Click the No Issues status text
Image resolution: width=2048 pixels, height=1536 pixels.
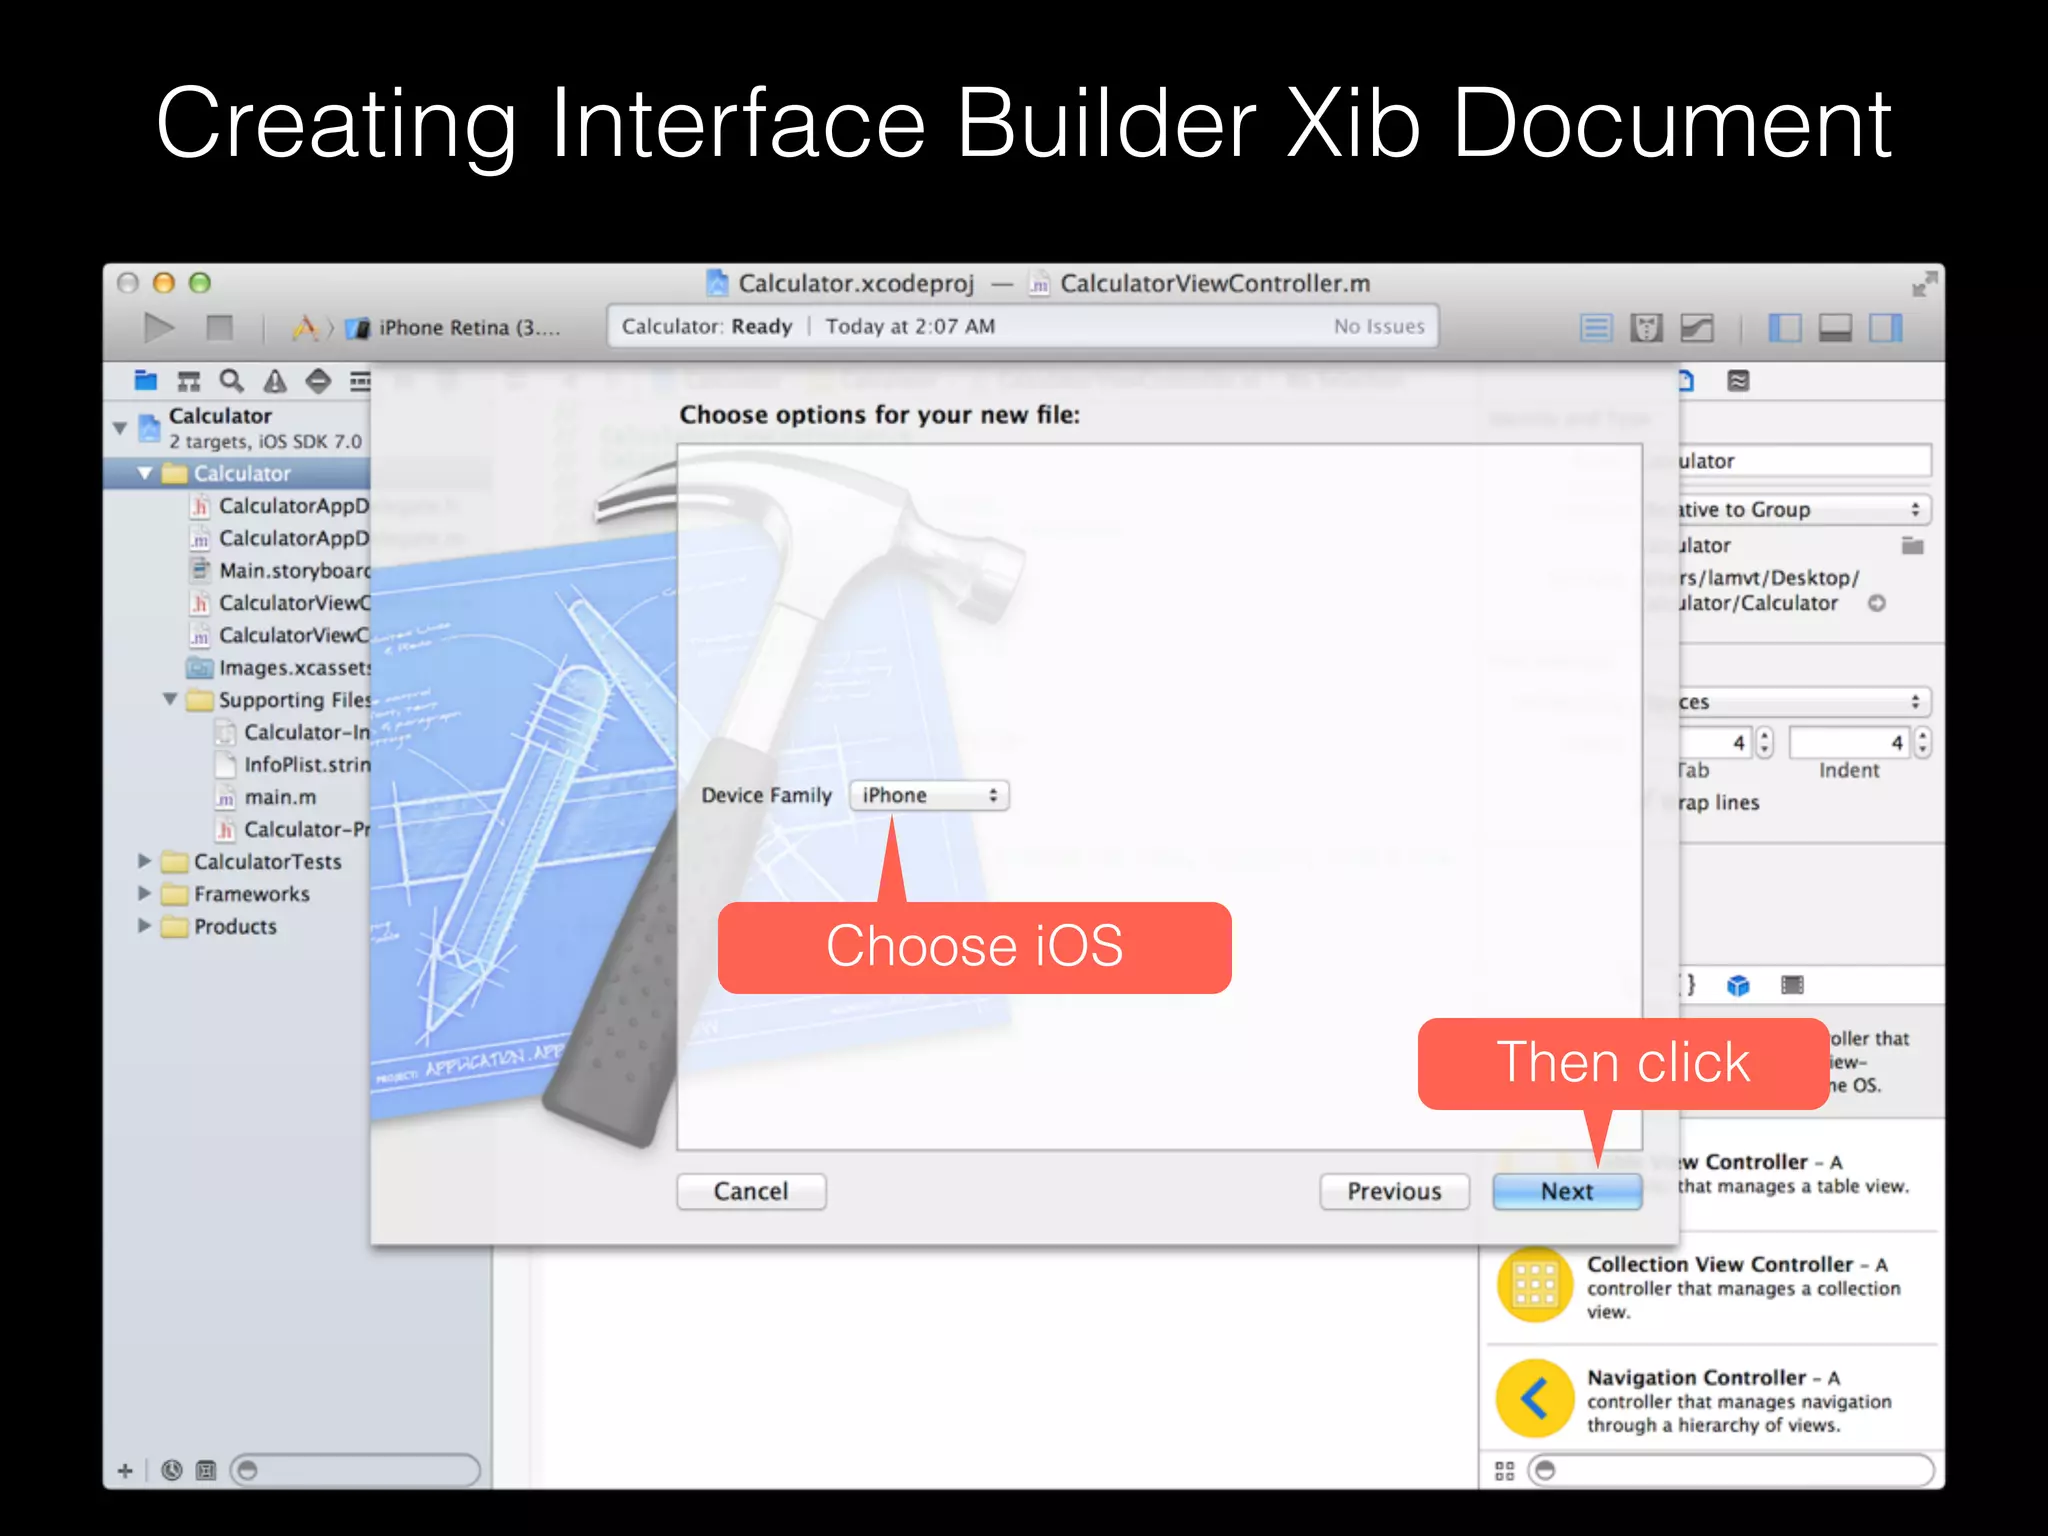(1378, 326)
